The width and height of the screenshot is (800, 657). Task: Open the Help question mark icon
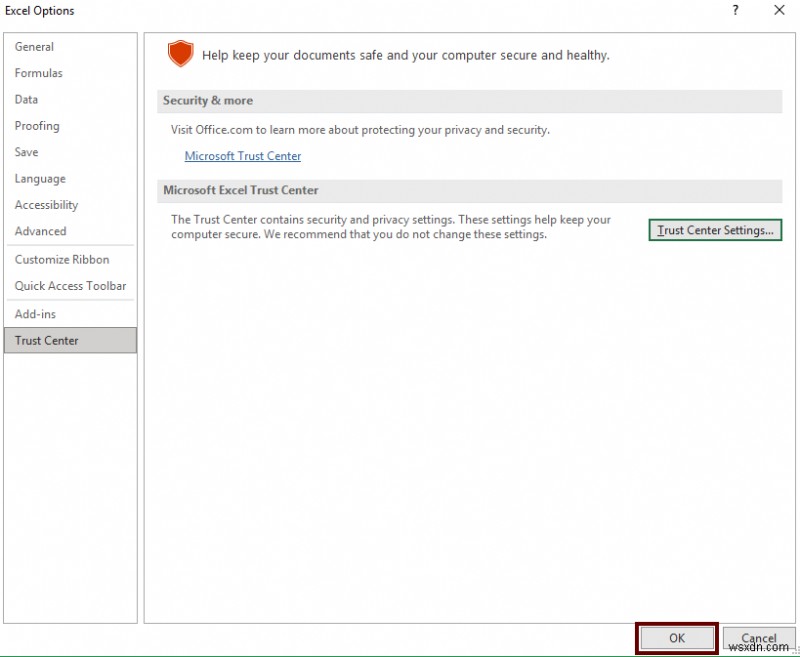(735, 10)
